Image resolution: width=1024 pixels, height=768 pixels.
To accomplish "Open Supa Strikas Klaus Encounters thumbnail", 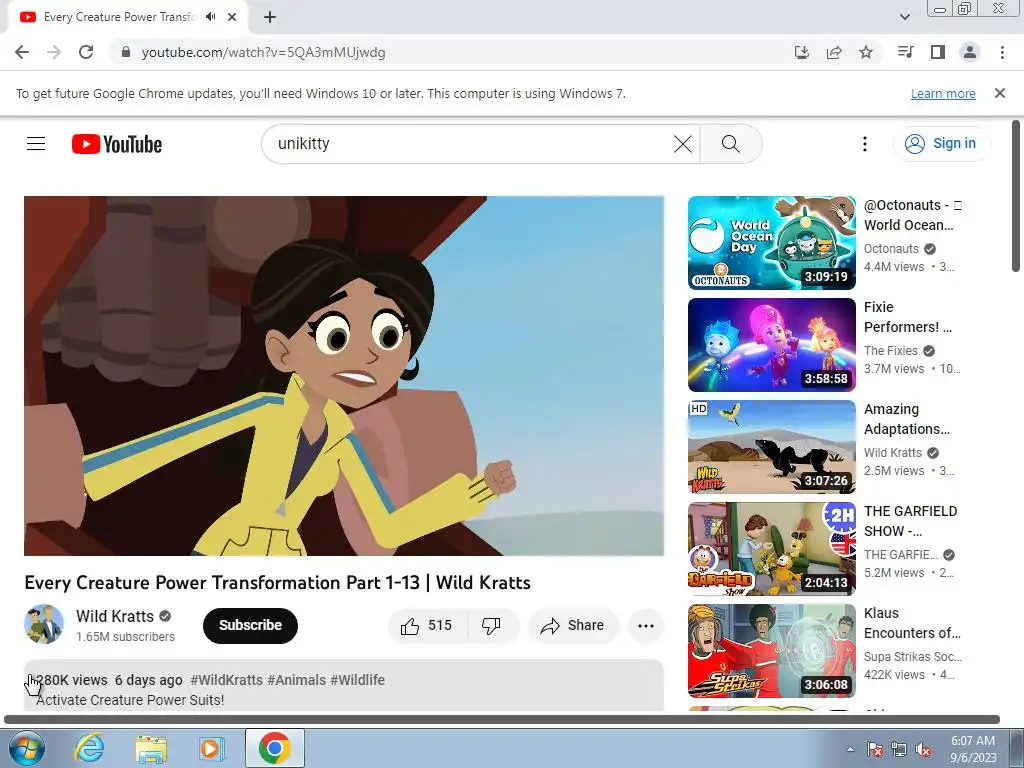I will (x=771, y=650).
